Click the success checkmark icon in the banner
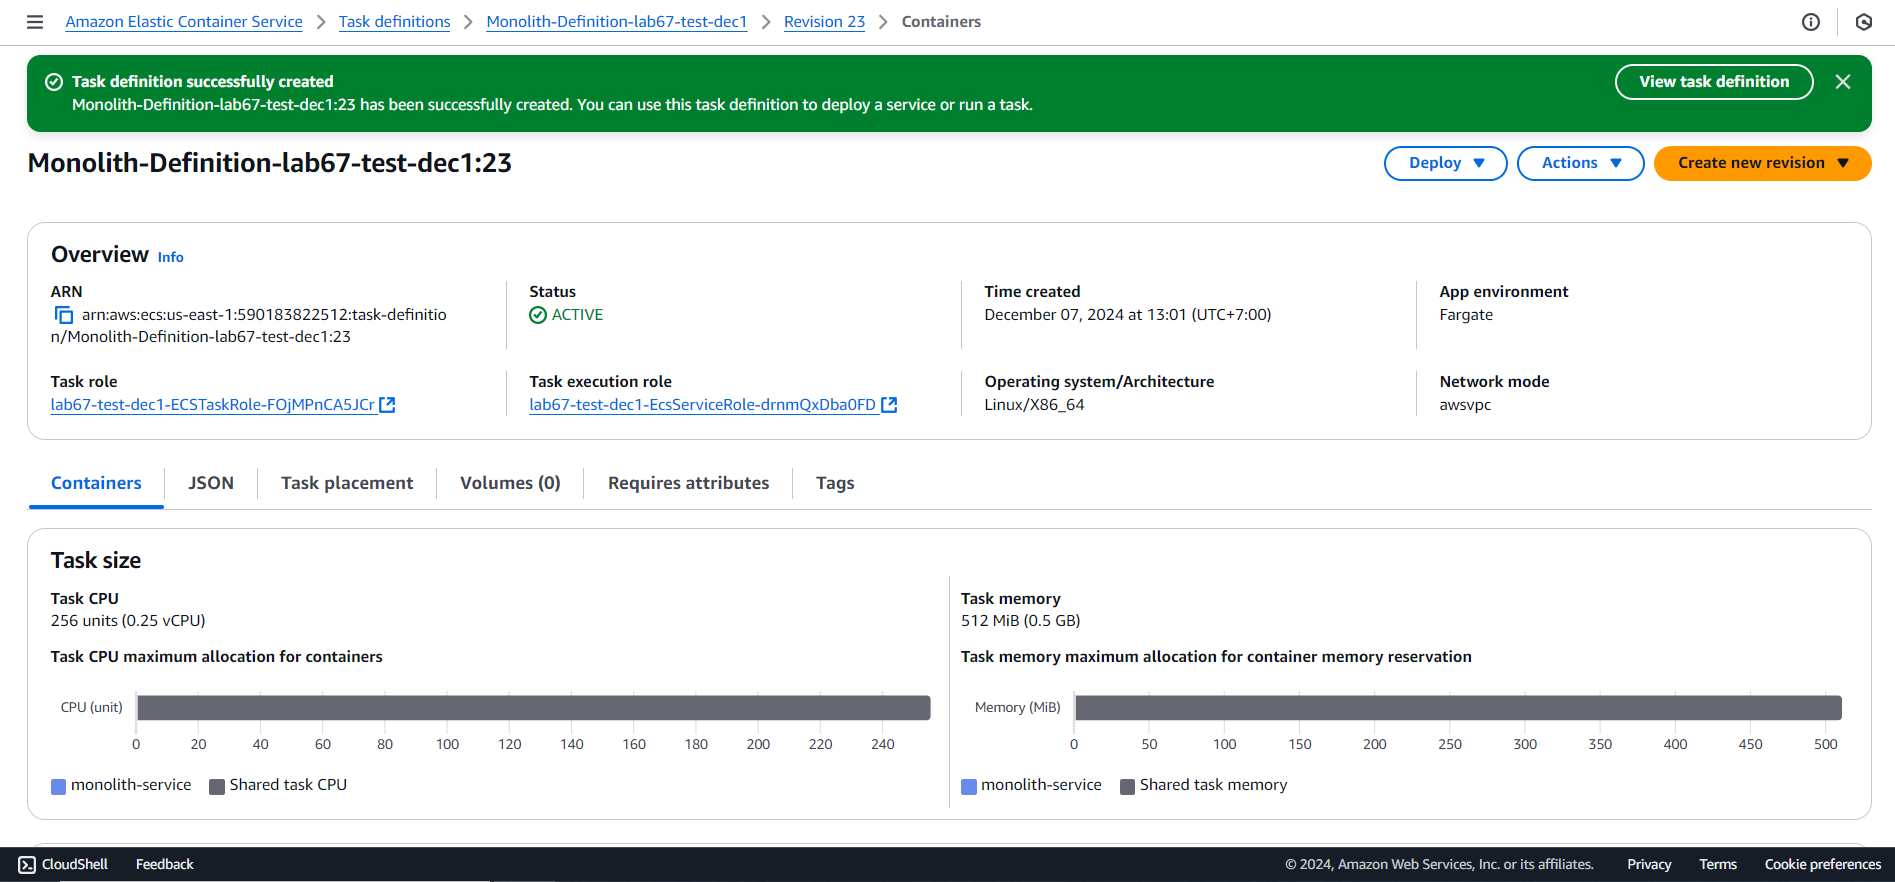The width and height of the screenshot is (1895, 882). [x=54, y=82]
